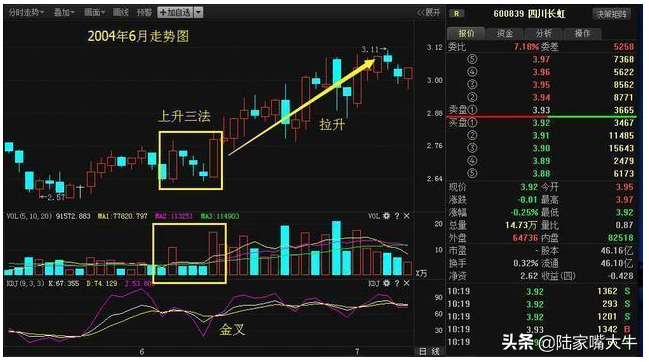The height and width of the screenshot is (362, 649).
Task: Click 最高 value 3.97
Action: [624, 199]
